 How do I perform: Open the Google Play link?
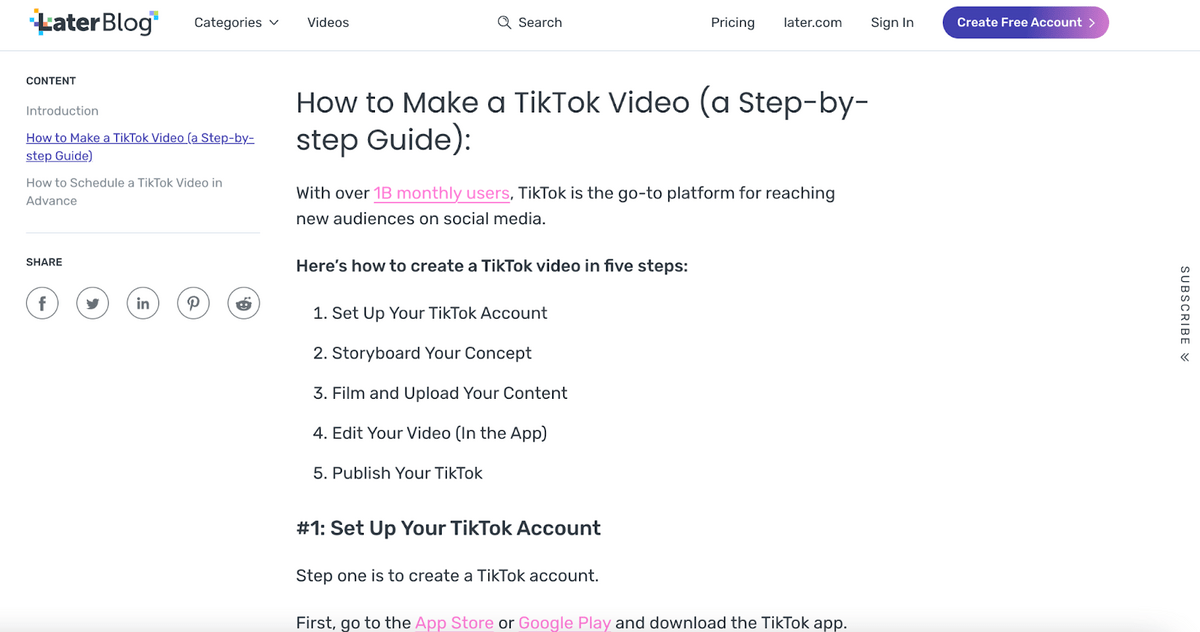tap(565, 622)
